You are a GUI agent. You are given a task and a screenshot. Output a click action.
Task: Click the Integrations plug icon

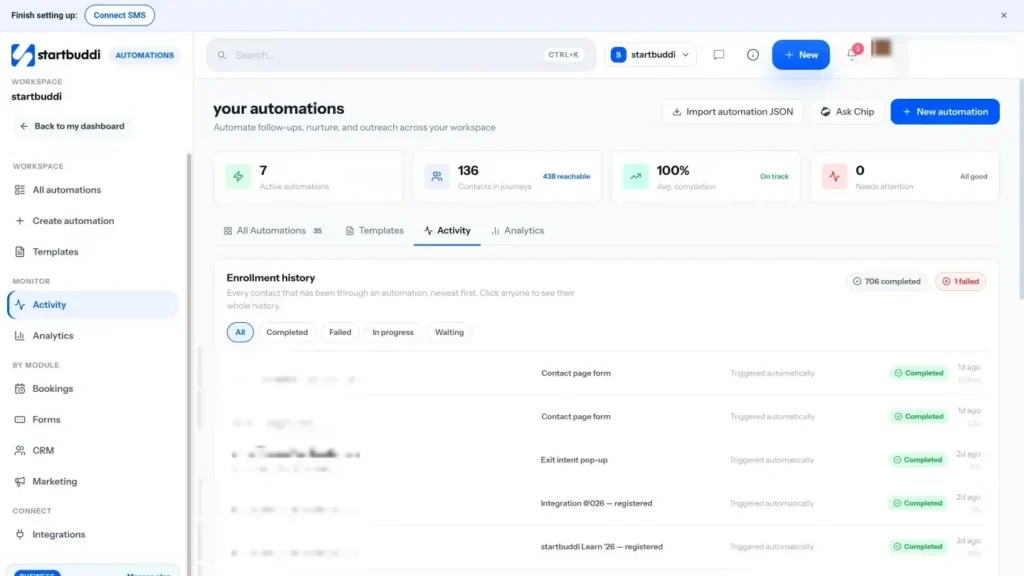pos(20,534)
